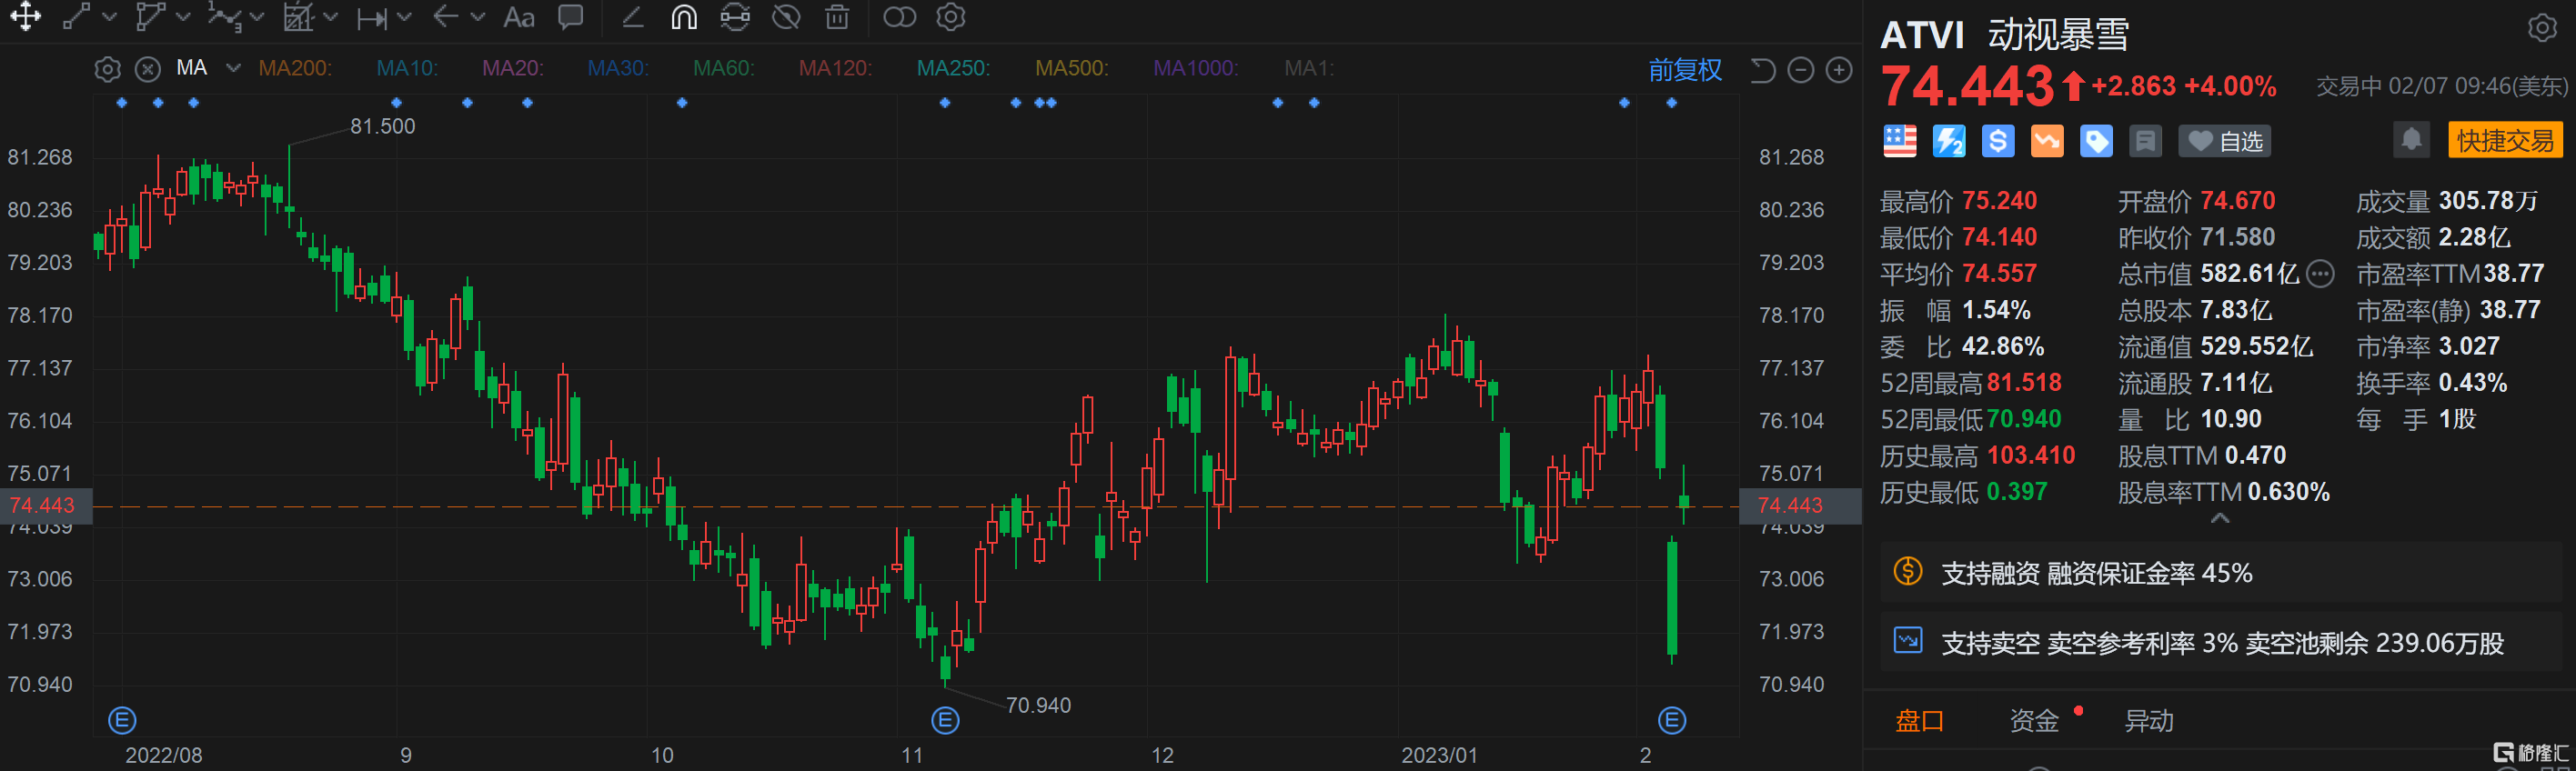Click the orange short-selling trend icon
Image resolution: width=2576 pixels, height=771 pixels.
coord(2047,141)
